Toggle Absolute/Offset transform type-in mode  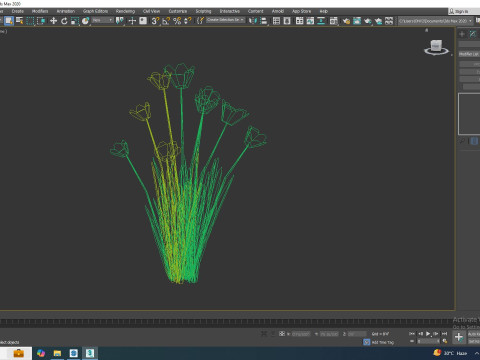click(282, 334)
